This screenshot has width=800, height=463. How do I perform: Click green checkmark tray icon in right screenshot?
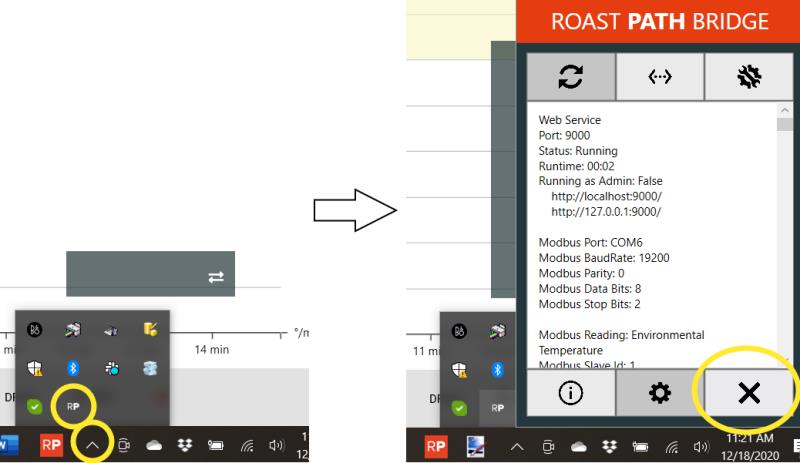click(x=459, y=408)
